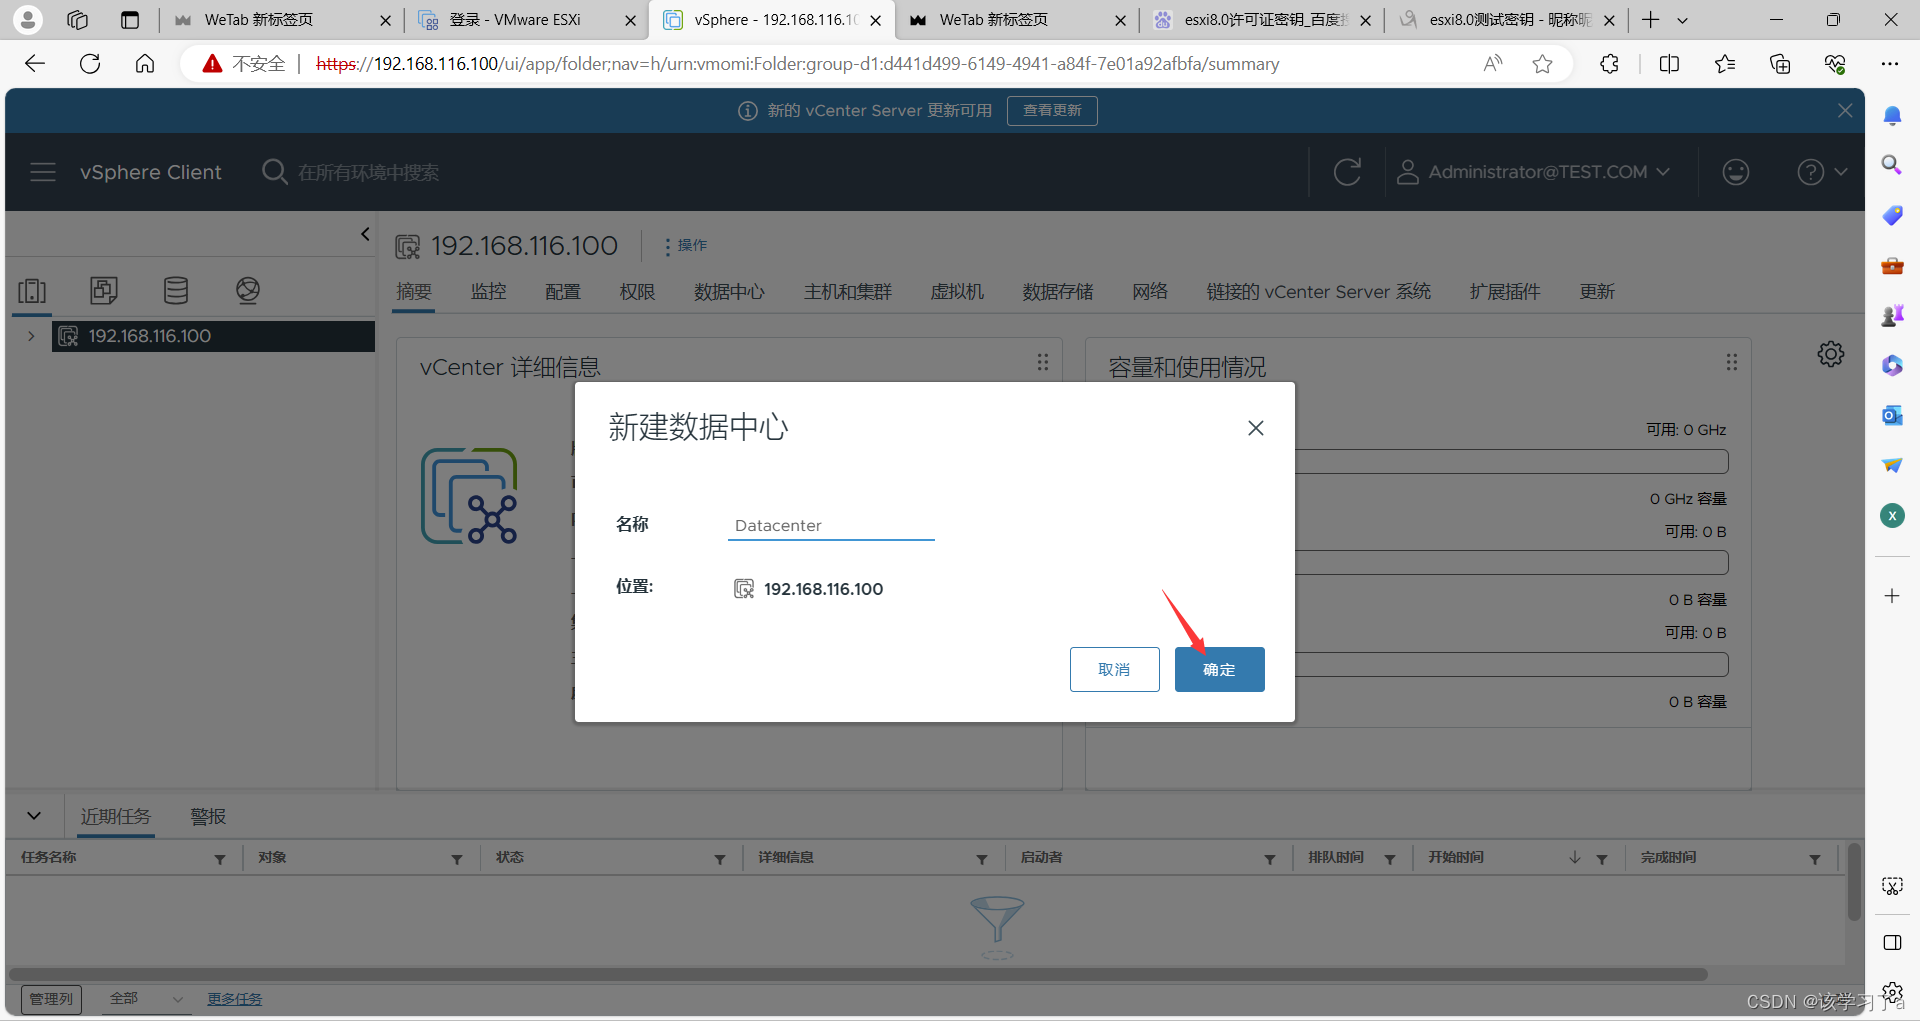Go back in the browser
Screen dimensions: 1920x1021
pyautogui.click(x=35, y=64)
